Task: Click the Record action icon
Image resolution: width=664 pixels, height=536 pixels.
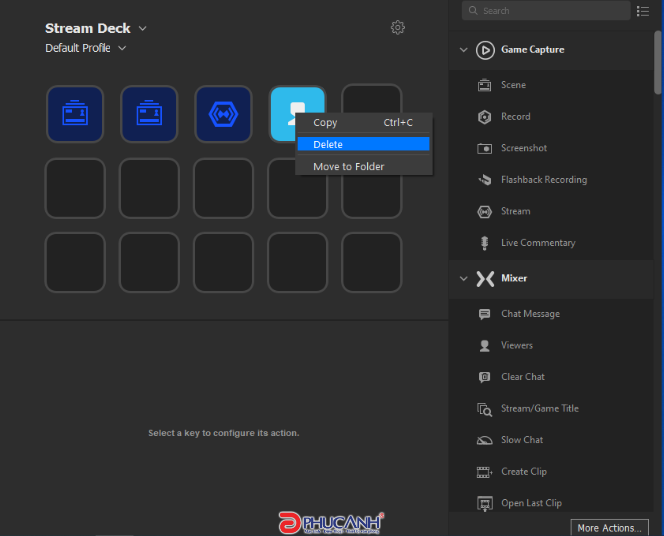Action: (x=484, y=117)
